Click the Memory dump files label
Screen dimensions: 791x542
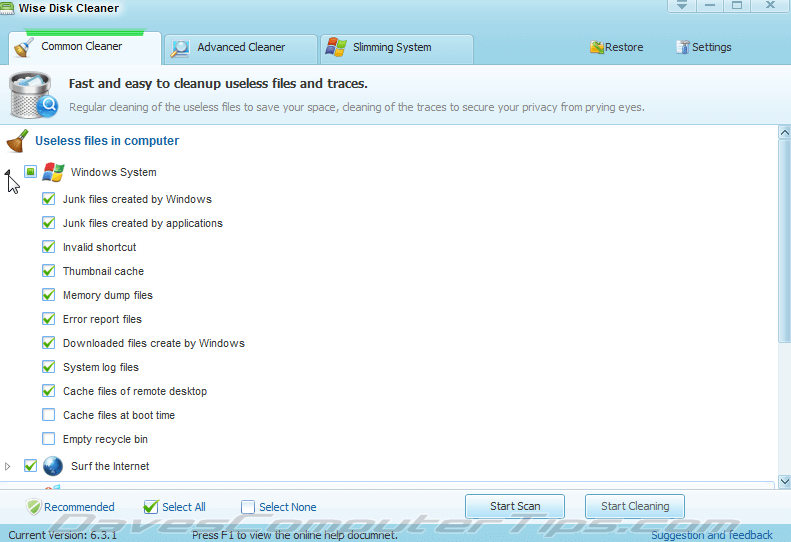[107, 295]
